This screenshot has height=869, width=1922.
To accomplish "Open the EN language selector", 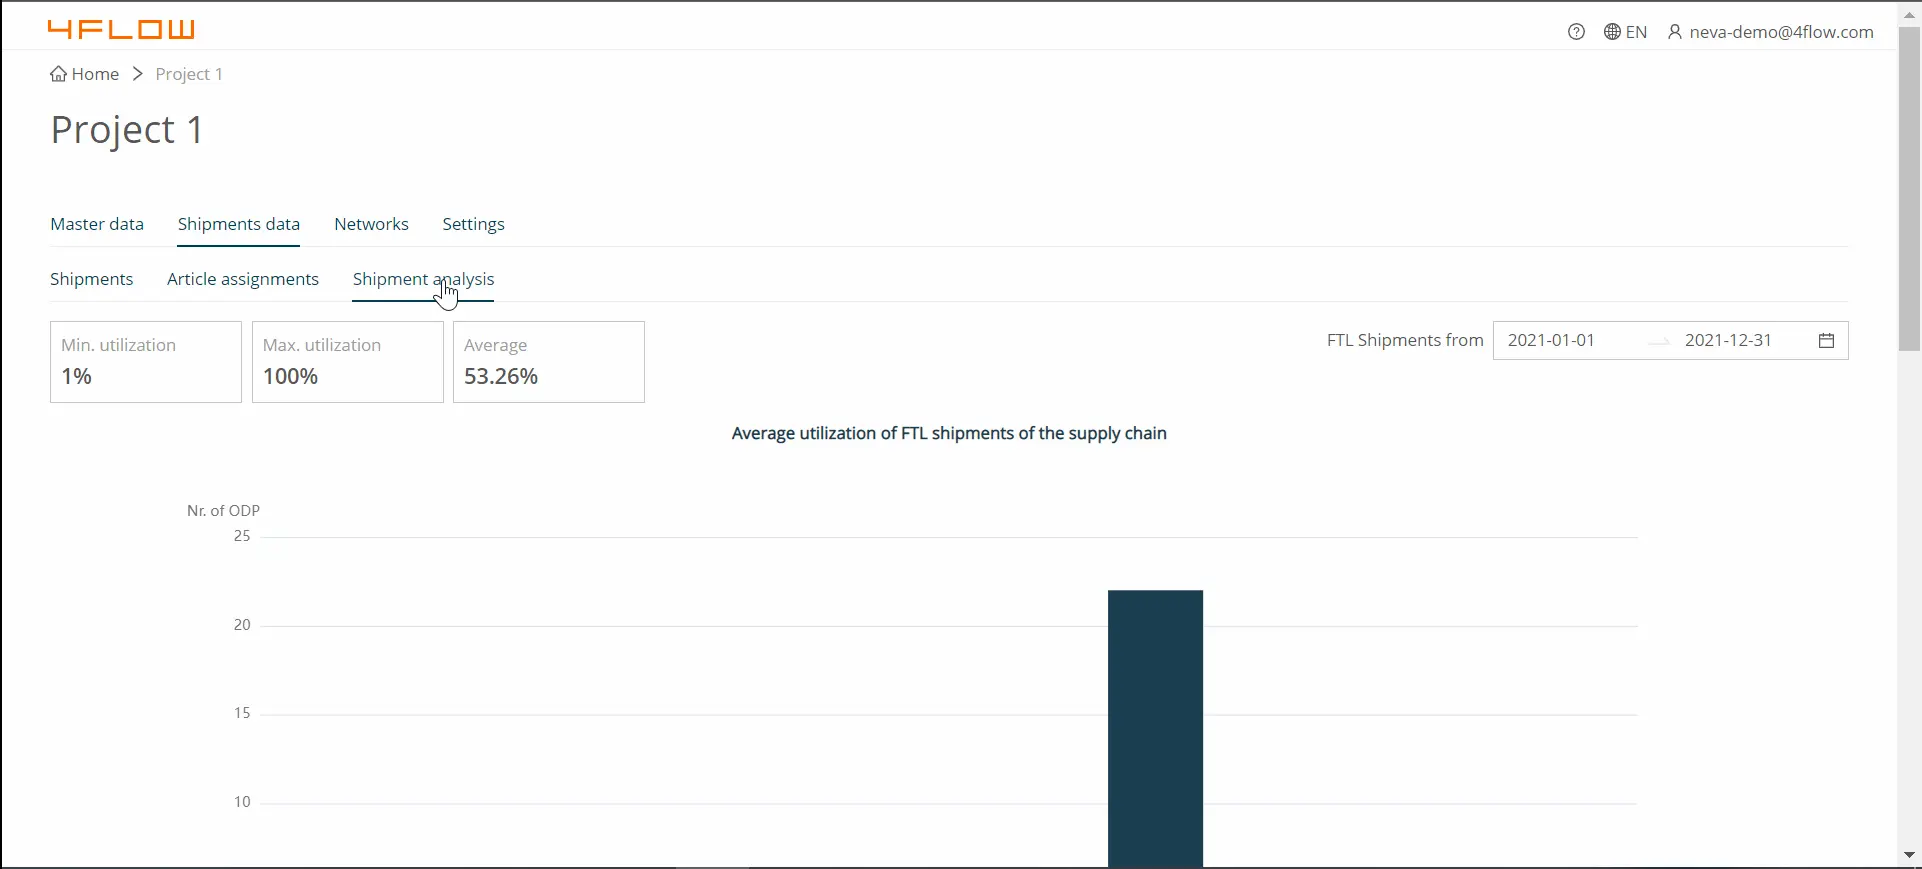I will pyautogui.click(x=1625, y=32).
